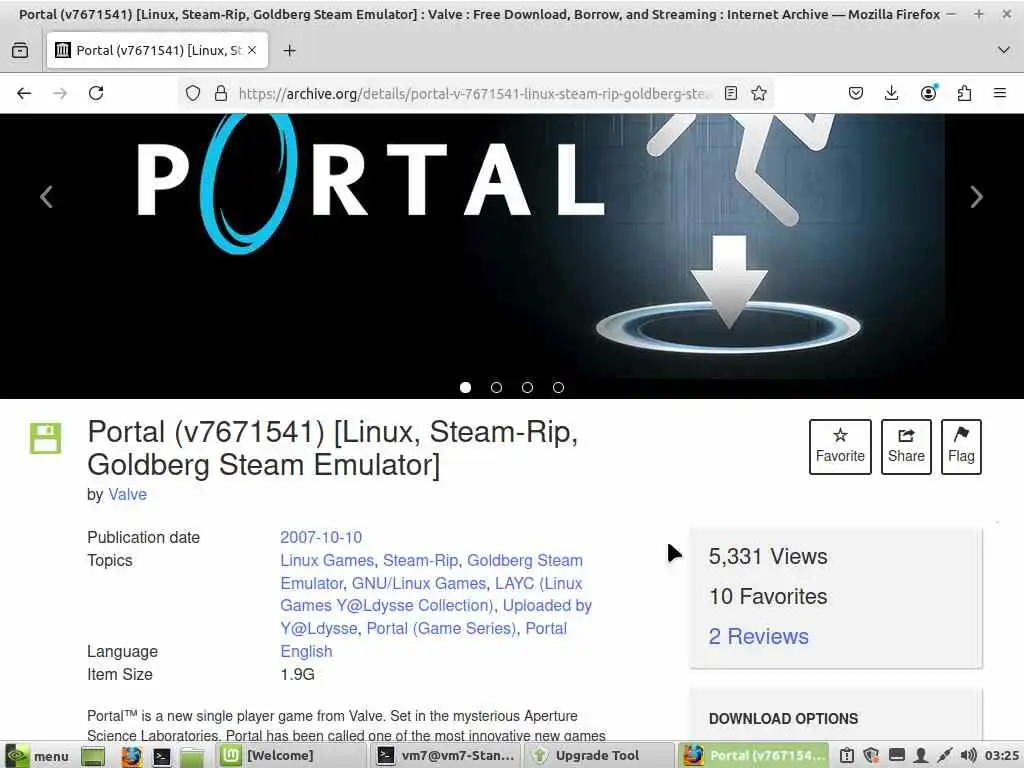Open the Mint menu button
The width and height of the screenshot is (1024, 768).
(x=37, y=756)
